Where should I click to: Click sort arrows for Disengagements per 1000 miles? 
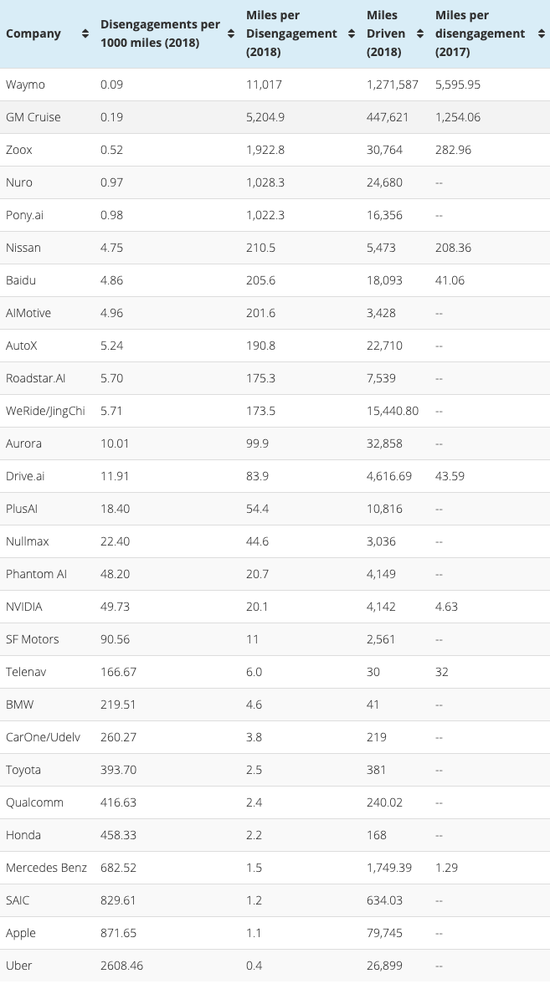[231, 34]
